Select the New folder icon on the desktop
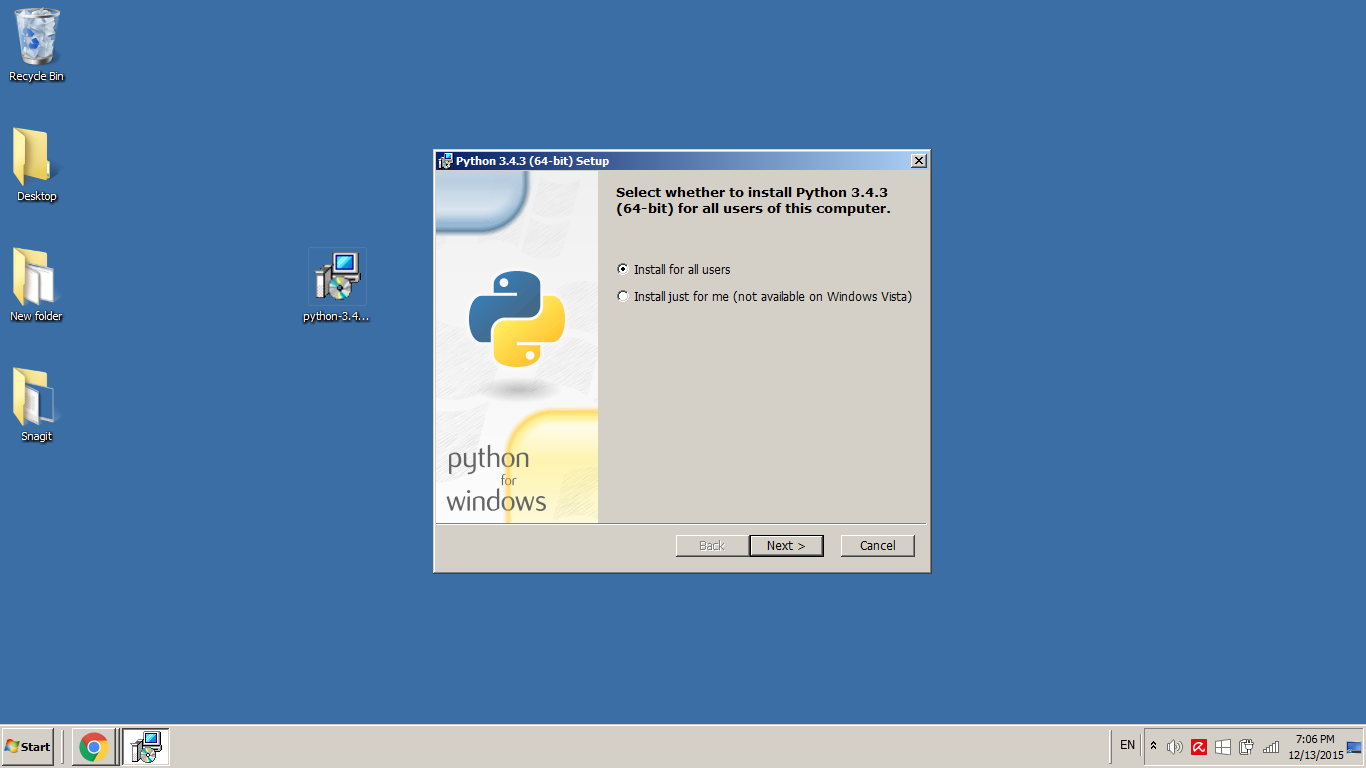This screenshot has width=1366, height=768. 36,285
